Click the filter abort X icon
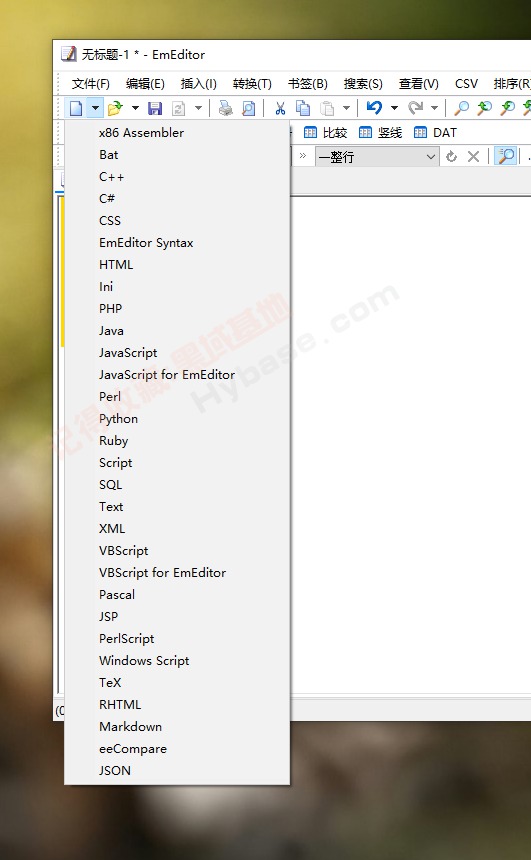This screenshot has height=860, width=531. pyautogui.click(x=473, y=157)
